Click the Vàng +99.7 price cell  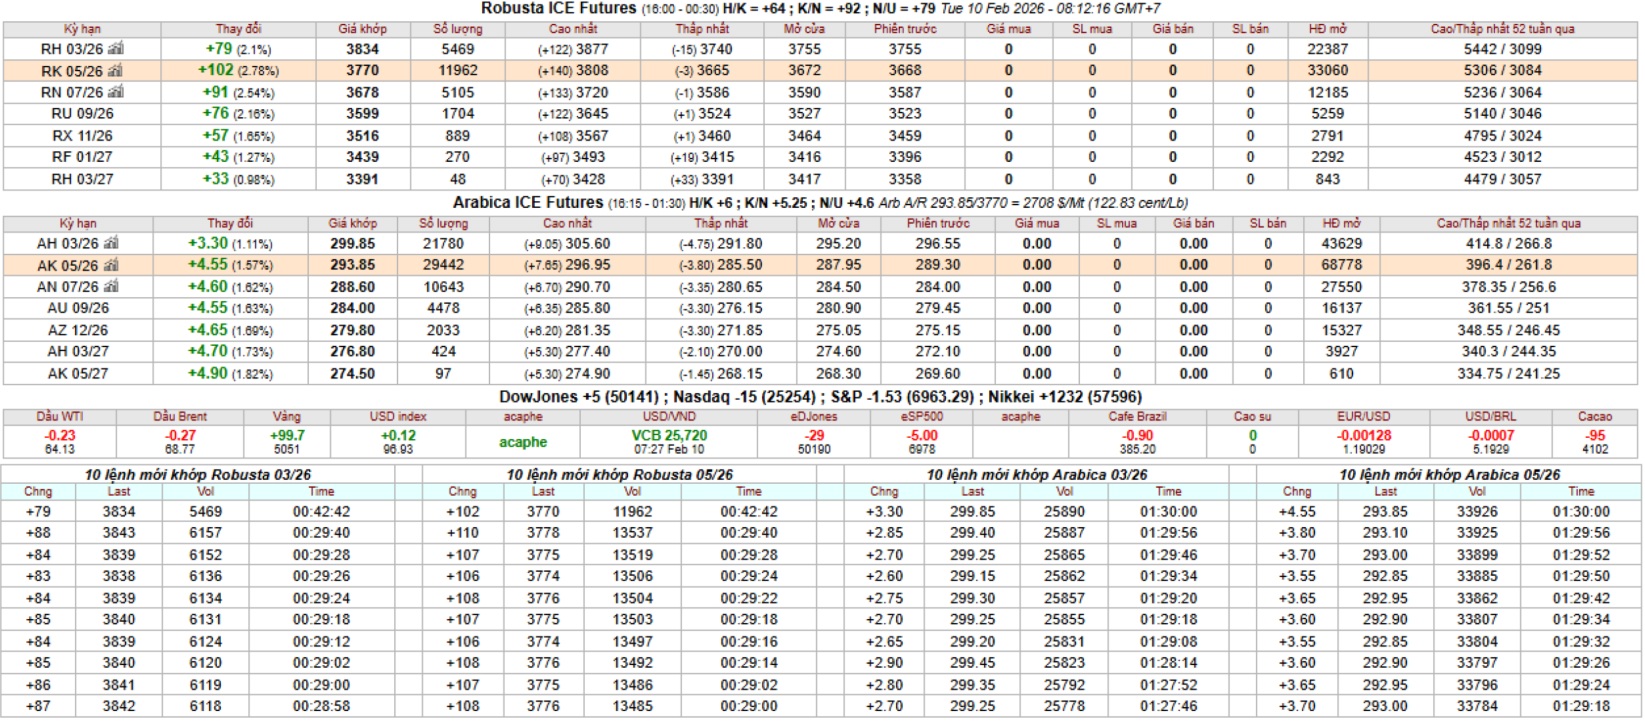pos(287,436)
